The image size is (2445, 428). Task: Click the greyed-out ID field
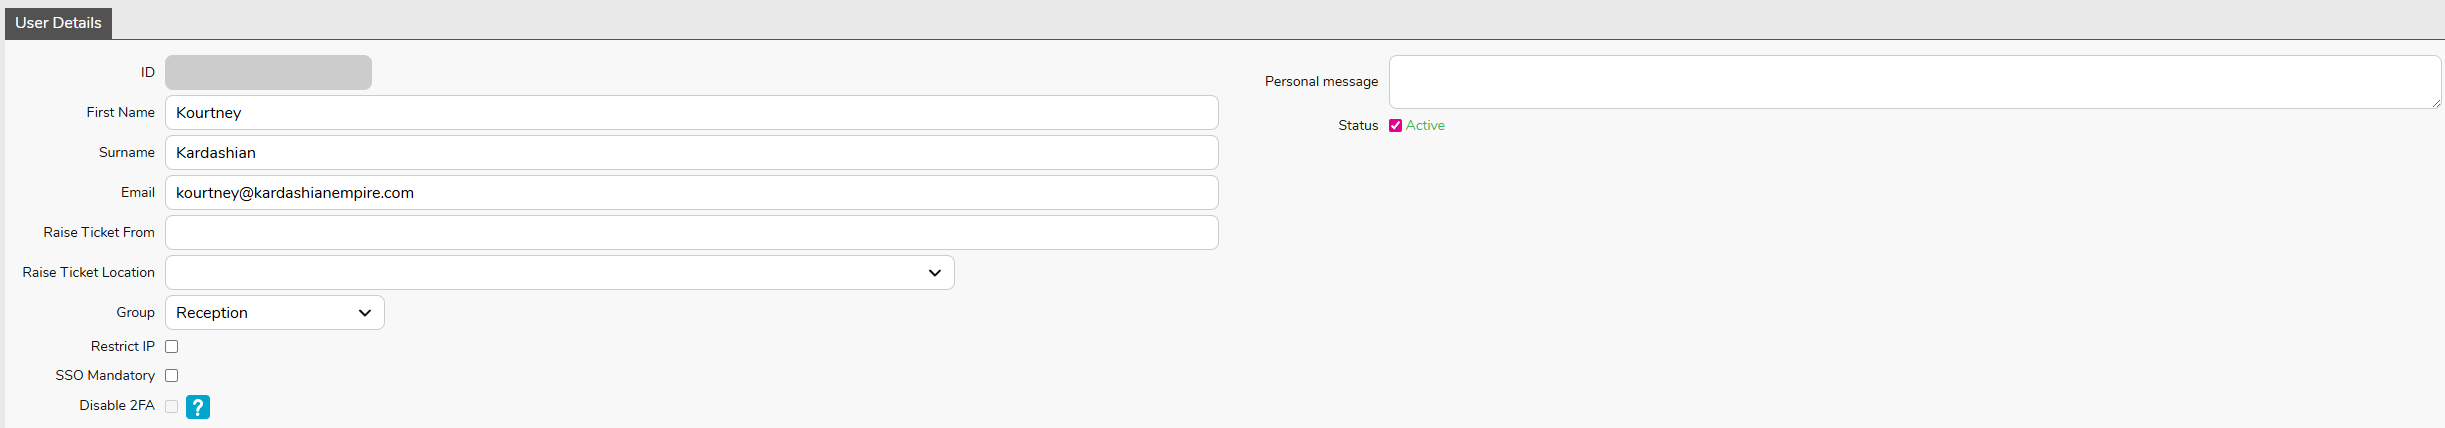(268, 73)
